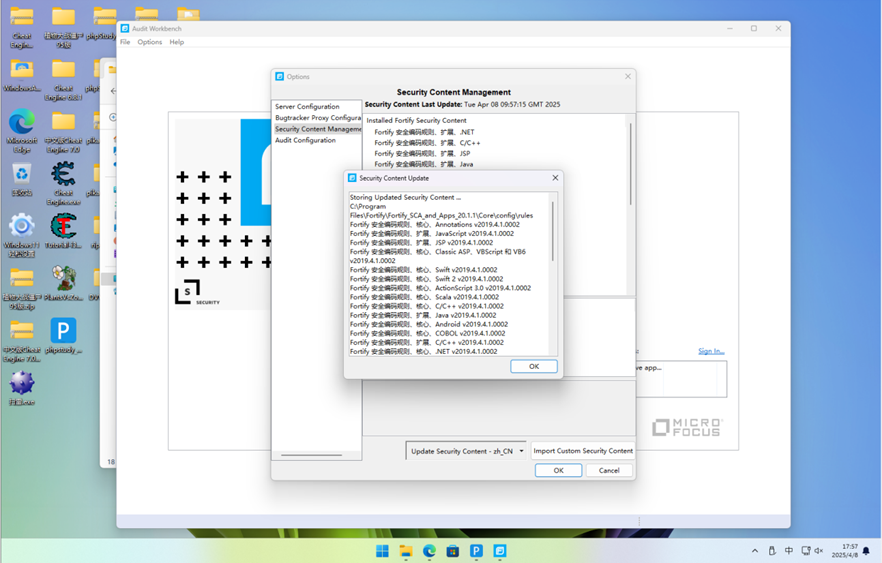Open the network status tray icon

(806, 551)
